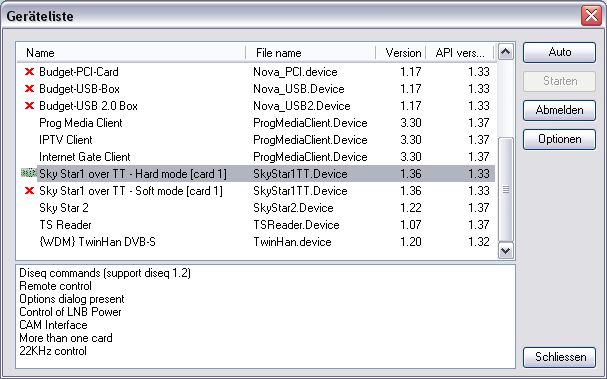
Task: Click red X icon beside Budget-USB-Box
Action: (29, 89)
